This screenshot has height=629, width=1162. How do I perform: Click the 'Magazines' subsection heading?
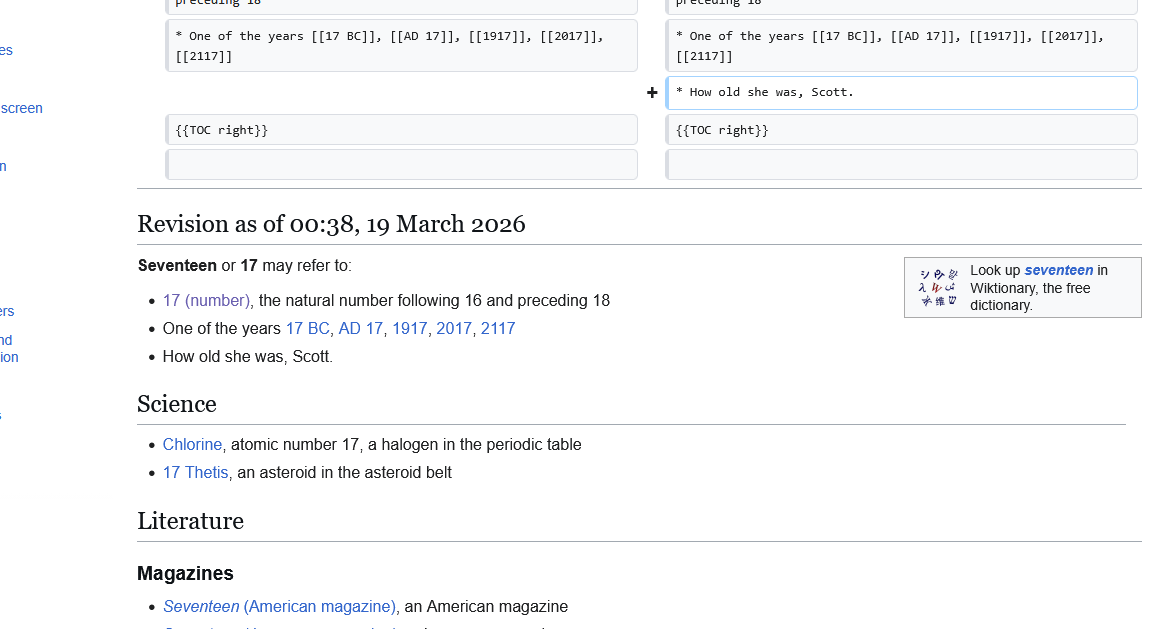pos(185,573)
